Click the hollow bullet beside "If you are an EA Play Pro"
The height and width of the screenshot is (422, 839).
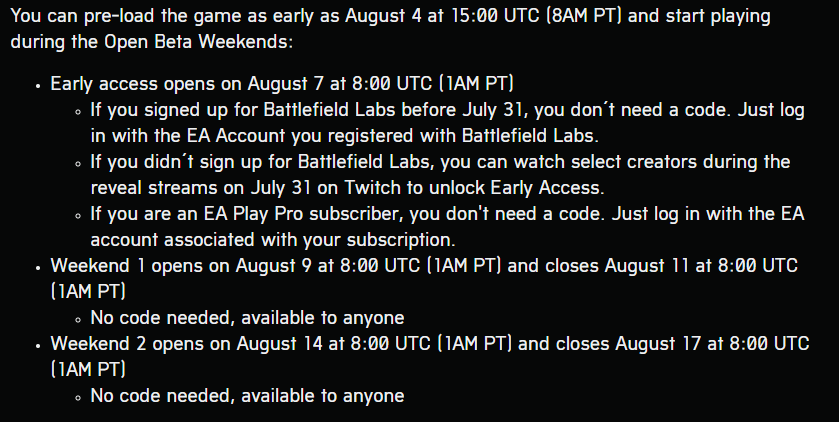pyautogui.click(x=78, y=216)
